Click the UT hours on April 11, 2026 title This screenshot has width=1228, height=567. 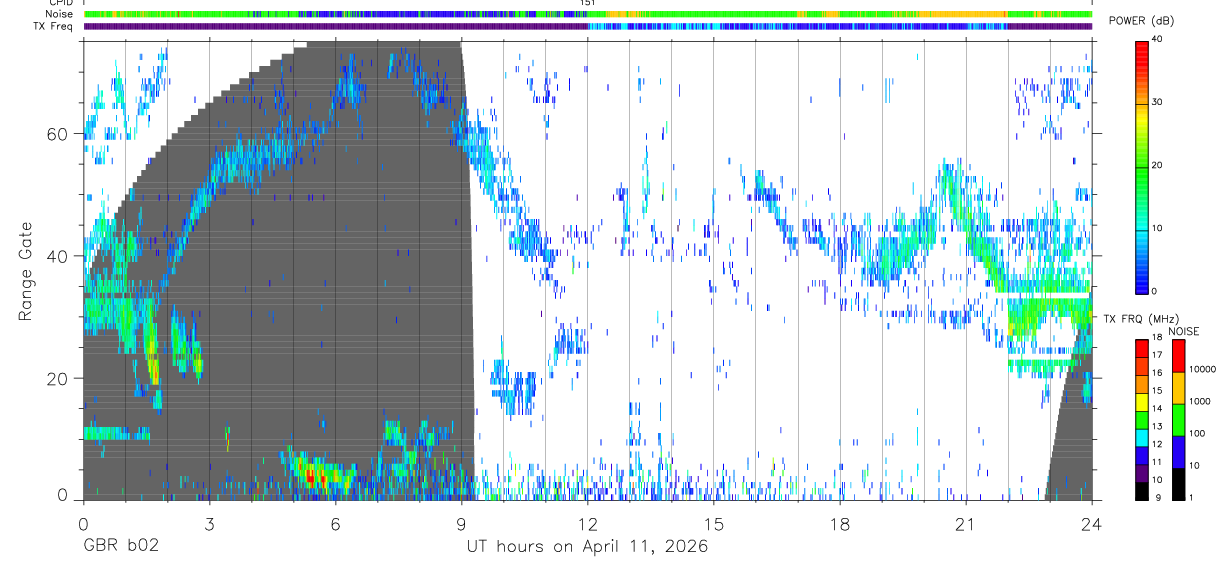point(588,547)
